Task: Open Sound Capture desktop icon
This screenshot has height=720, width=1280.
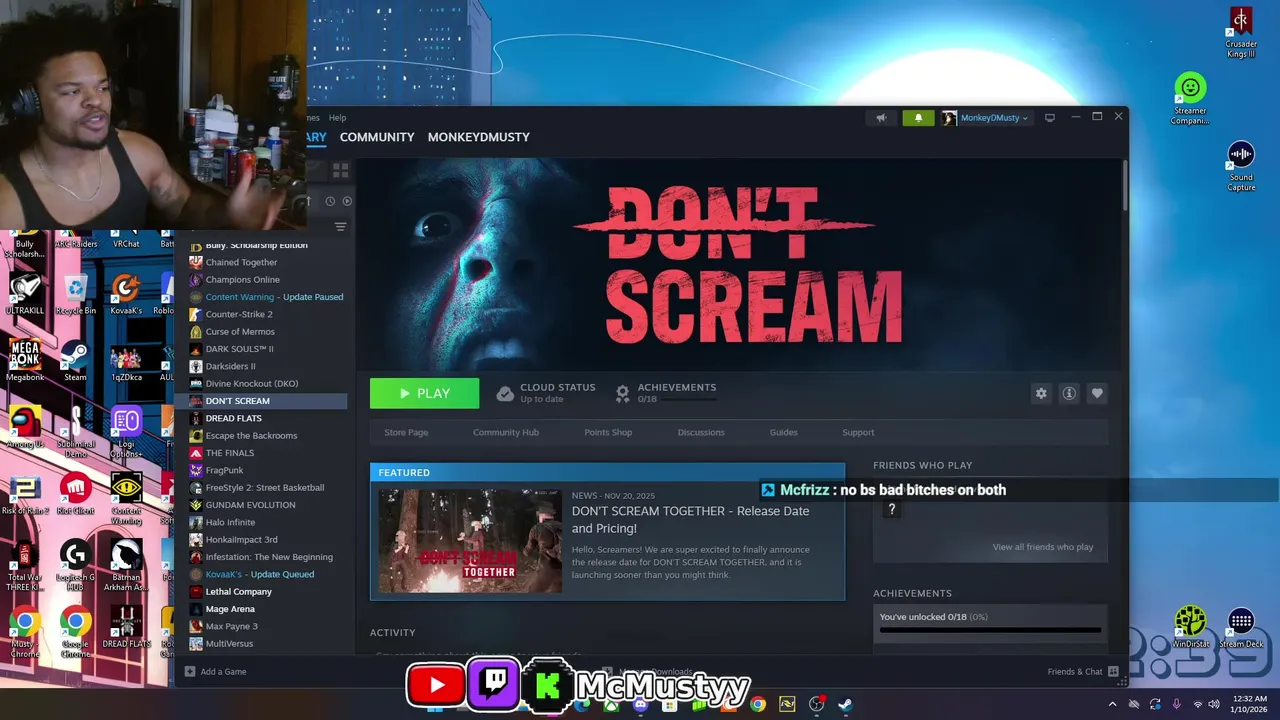Action: (x=1241, y=166)
